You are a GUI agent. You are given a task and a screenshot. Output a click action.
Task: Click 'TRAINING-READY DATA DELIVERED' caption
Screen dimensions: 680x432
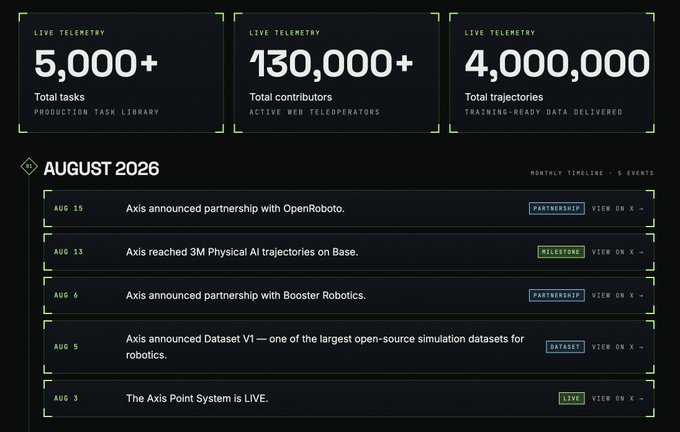tap(543, 112)
